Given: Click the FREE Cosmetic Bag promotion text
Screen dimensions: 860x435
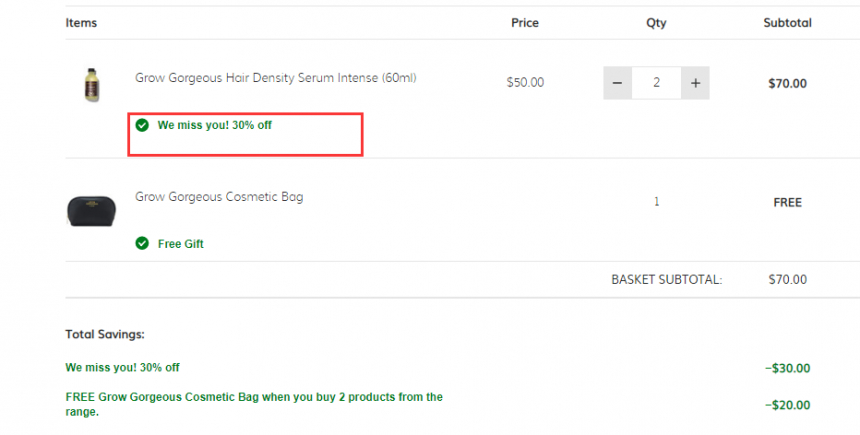Looking at the screenshot, I should coord(254,404).
